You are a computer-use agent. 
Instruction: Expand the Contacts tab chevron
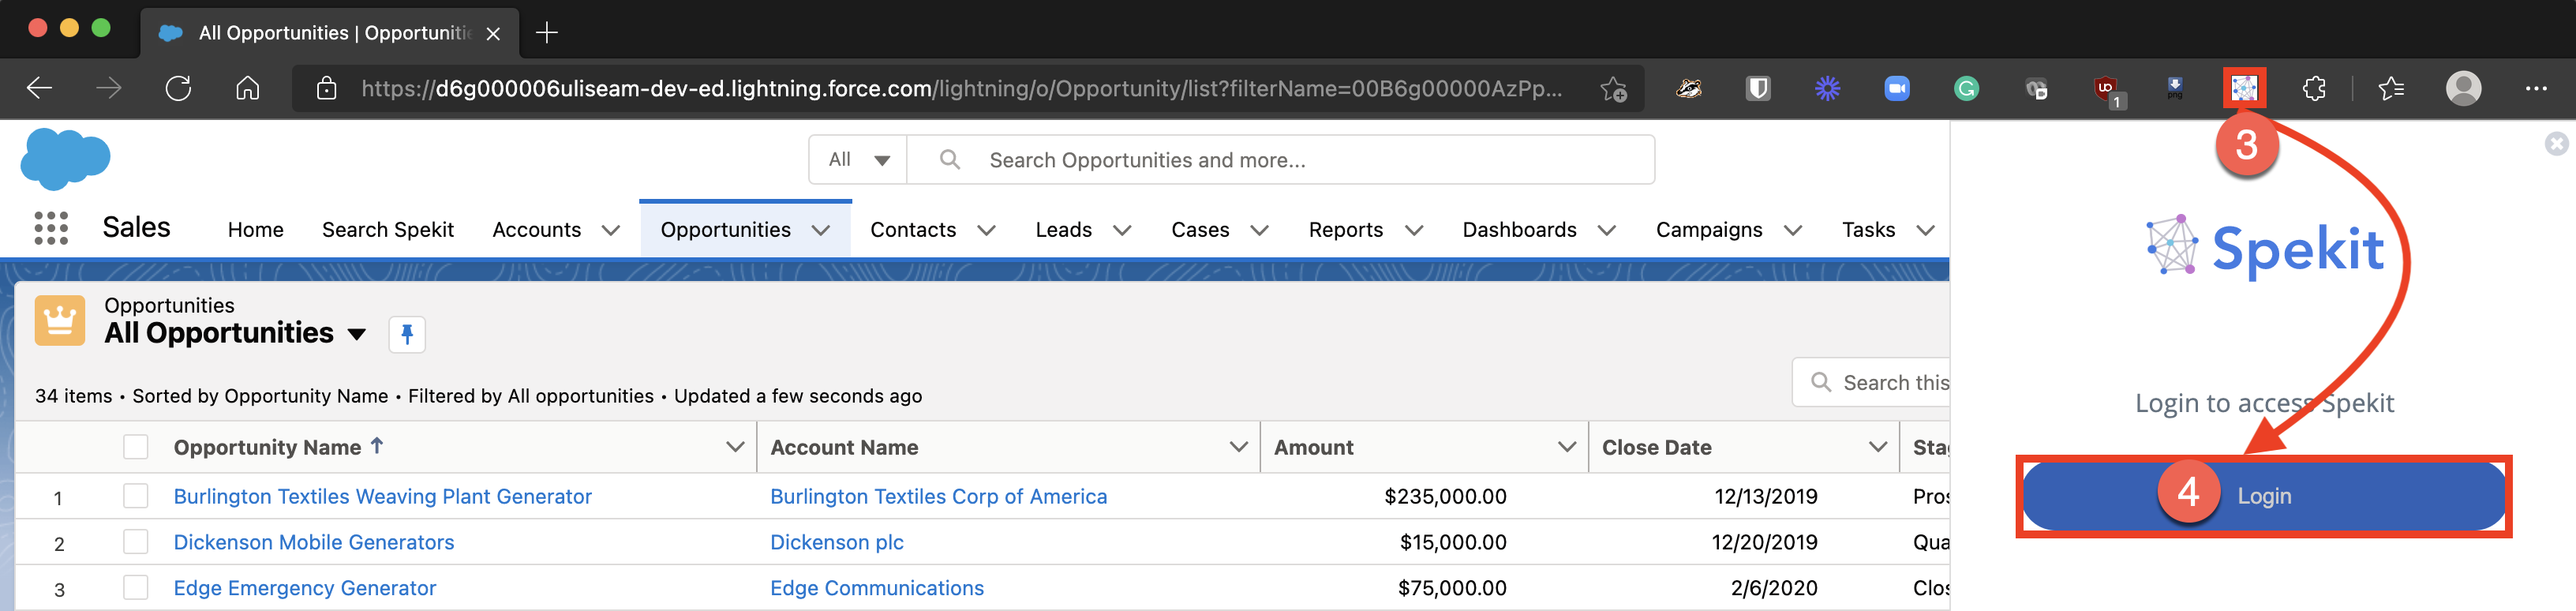986,230
